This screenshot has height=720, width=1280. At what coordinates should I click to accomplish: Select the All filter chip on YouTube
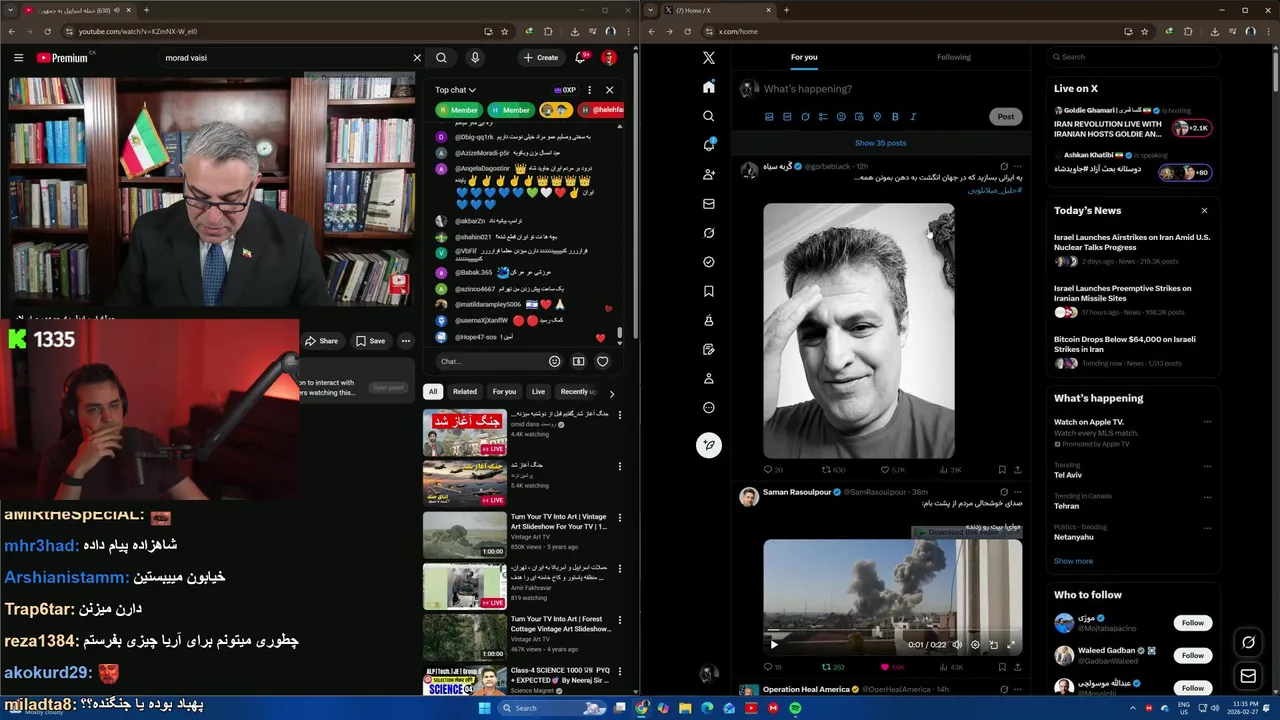(432, 392)
